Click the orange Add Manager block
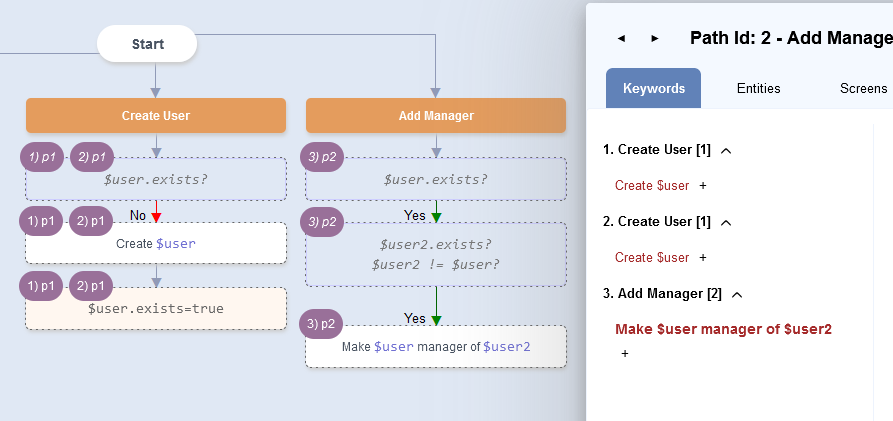The height and width of the screenshot is (421, 893). 436,115
